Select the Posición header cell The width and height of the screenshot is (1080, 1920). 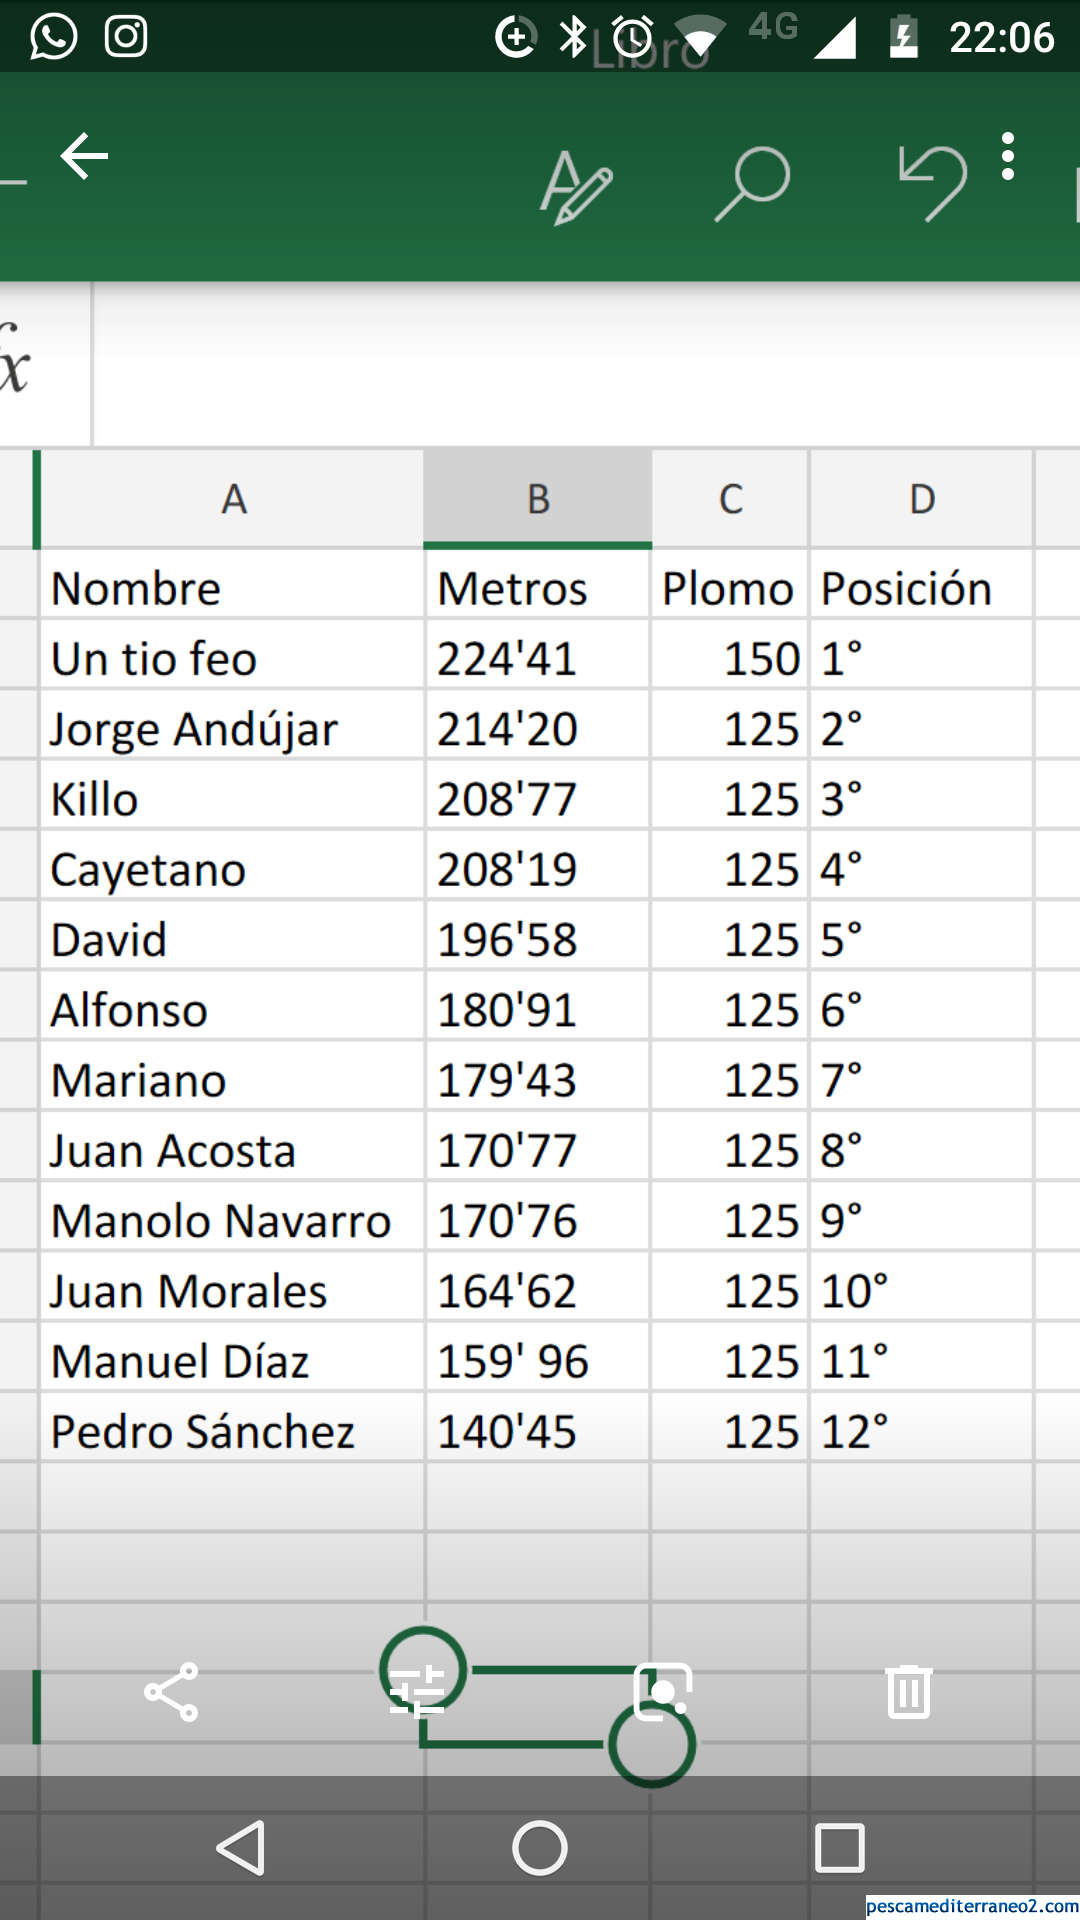click(922, 588)
